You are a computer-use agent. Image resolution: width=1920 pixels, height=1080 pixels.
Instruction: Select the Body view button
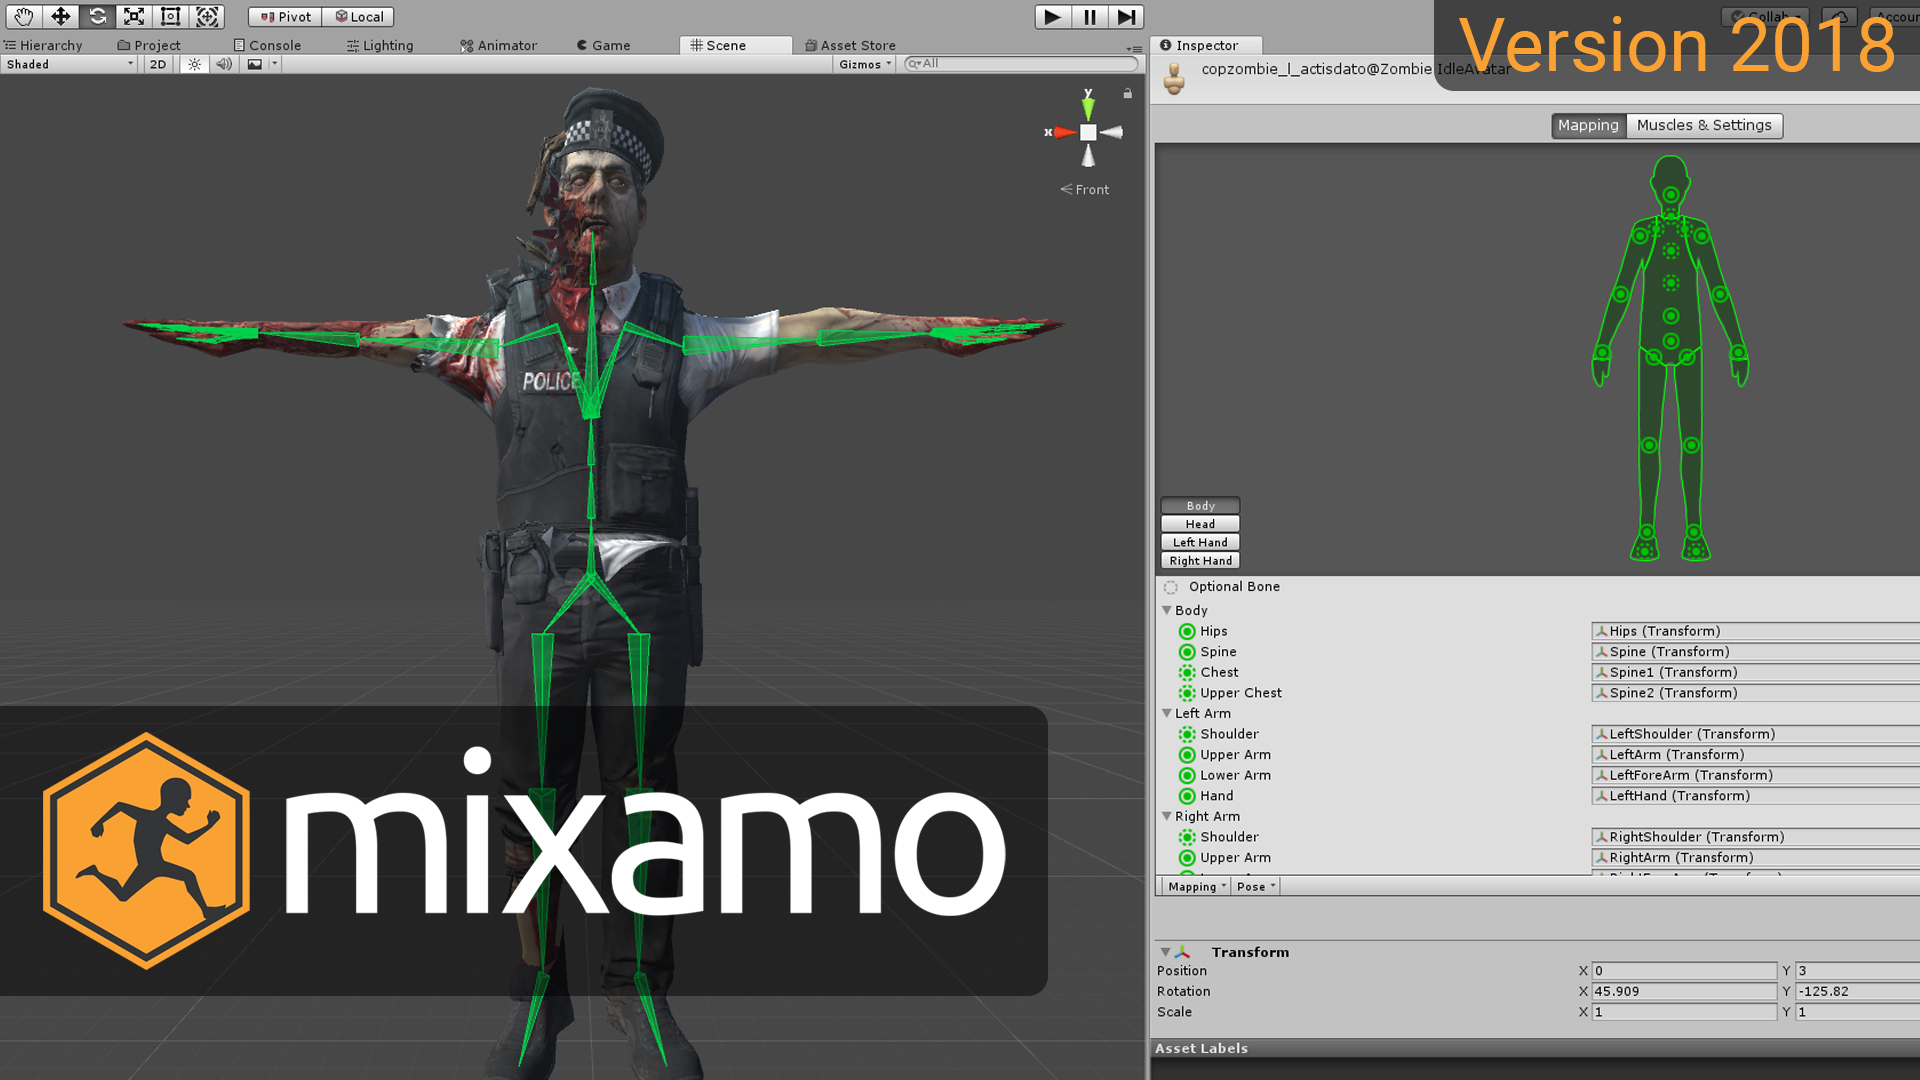[1200, 505]
